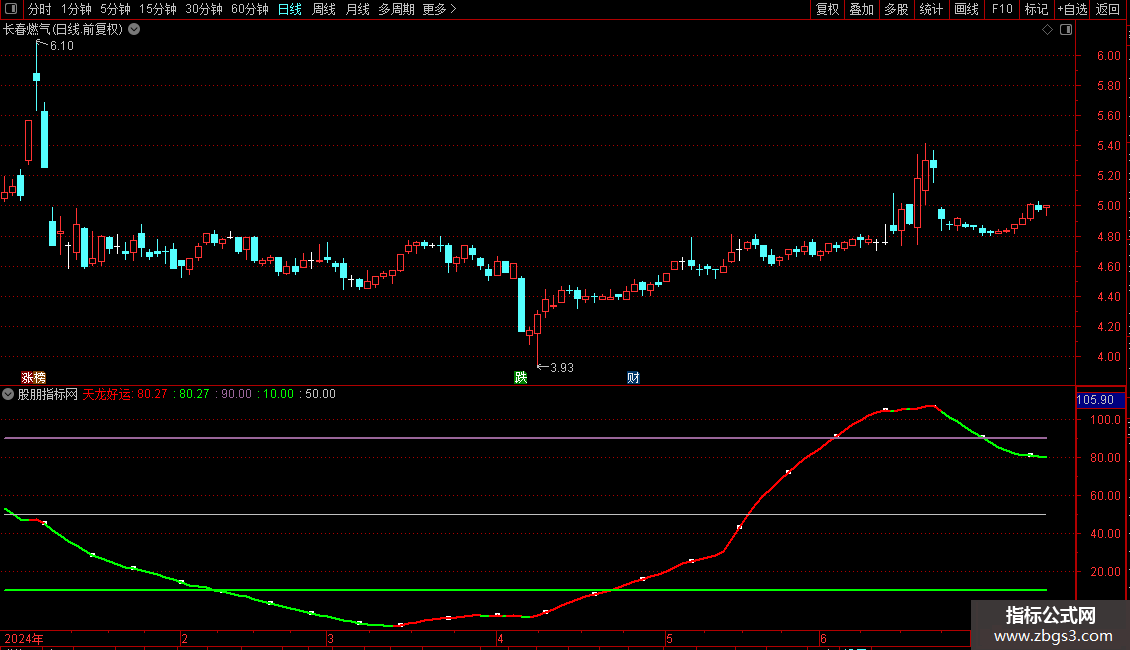
Task: Select the 15分钟 period
Action: pos(157,9)
